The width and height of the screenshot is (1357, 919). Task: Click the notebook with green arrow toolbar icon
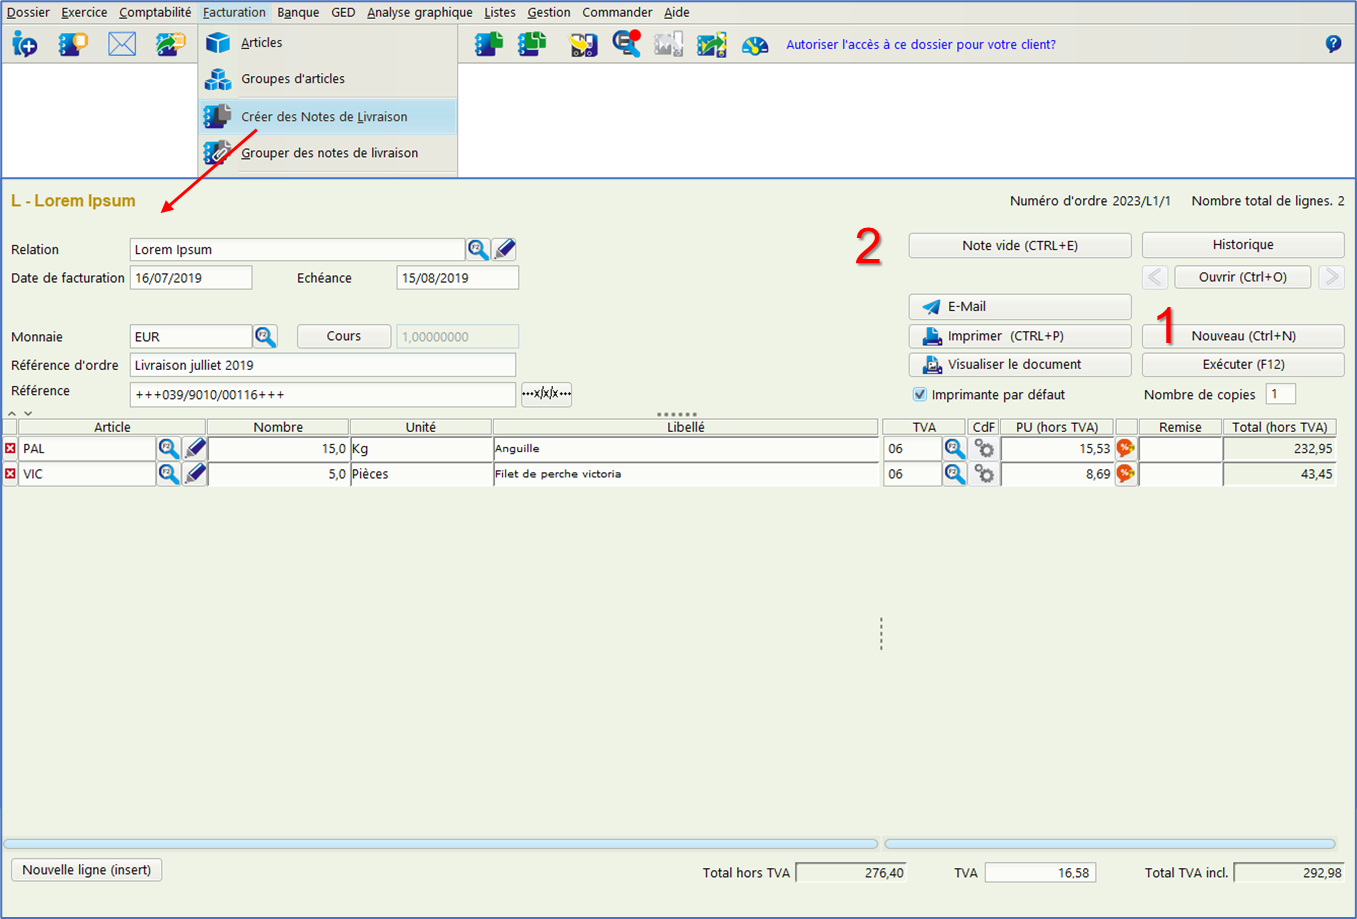pos(170,44)
